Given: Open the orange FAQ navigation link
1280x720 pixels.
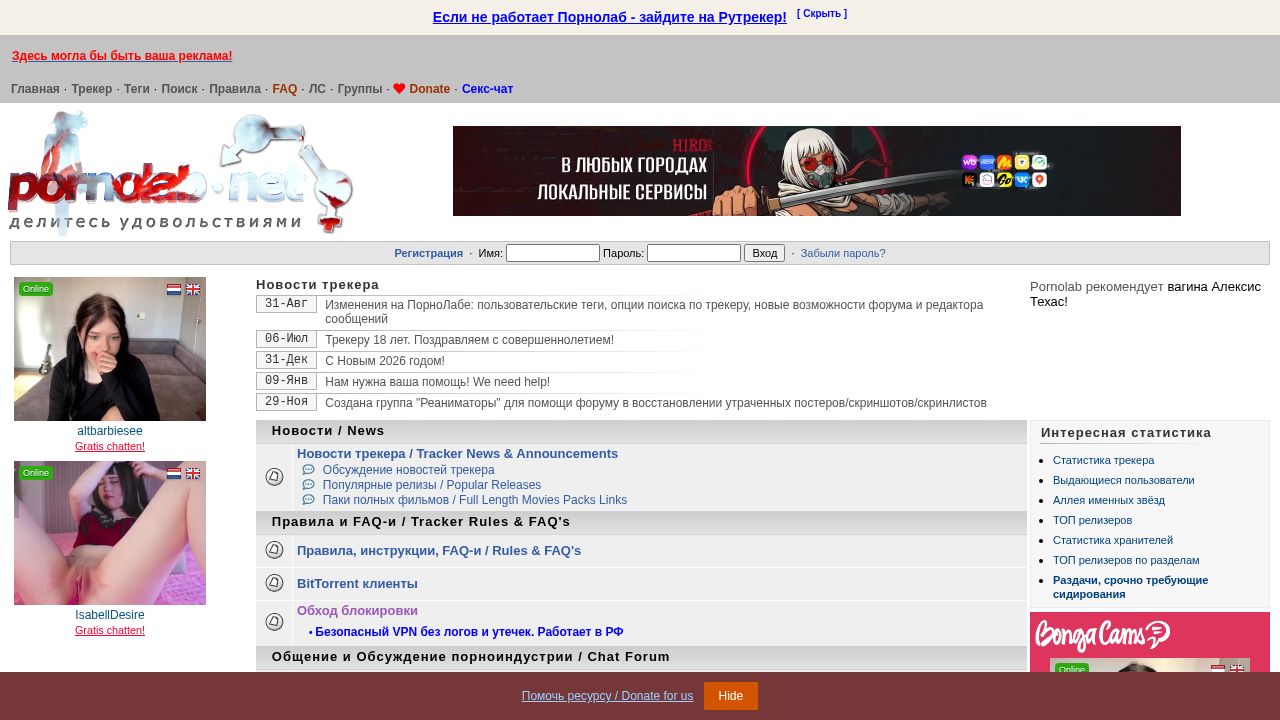Looking at the screenshot, I should pos(285,89).
